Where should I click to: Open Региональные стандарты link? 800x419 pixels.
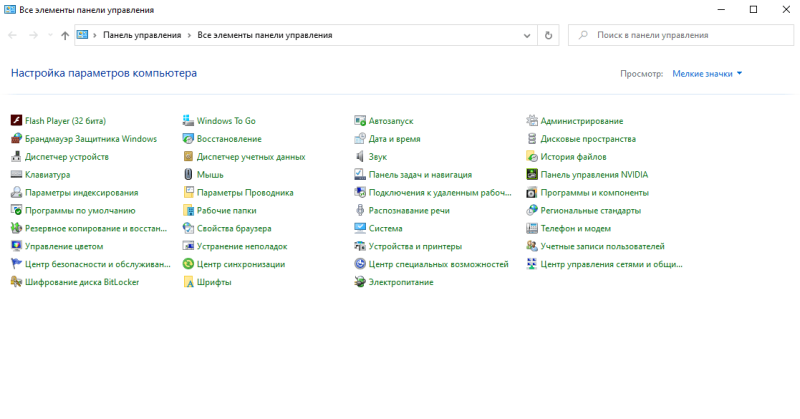pyautogui.click(x=590, y=210)
